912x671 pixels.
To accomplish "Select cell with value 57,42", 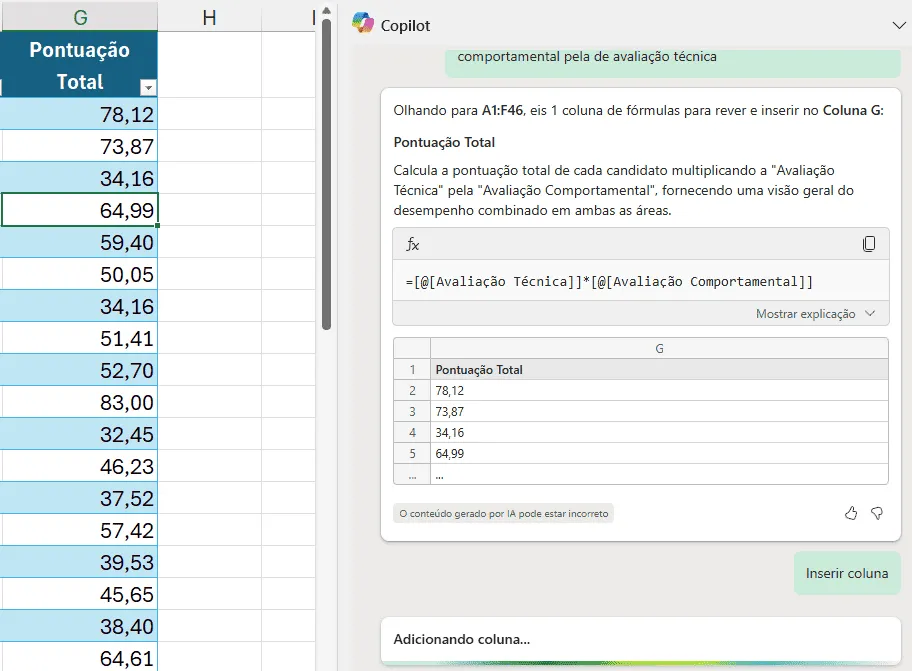I will tap(79, 530).
